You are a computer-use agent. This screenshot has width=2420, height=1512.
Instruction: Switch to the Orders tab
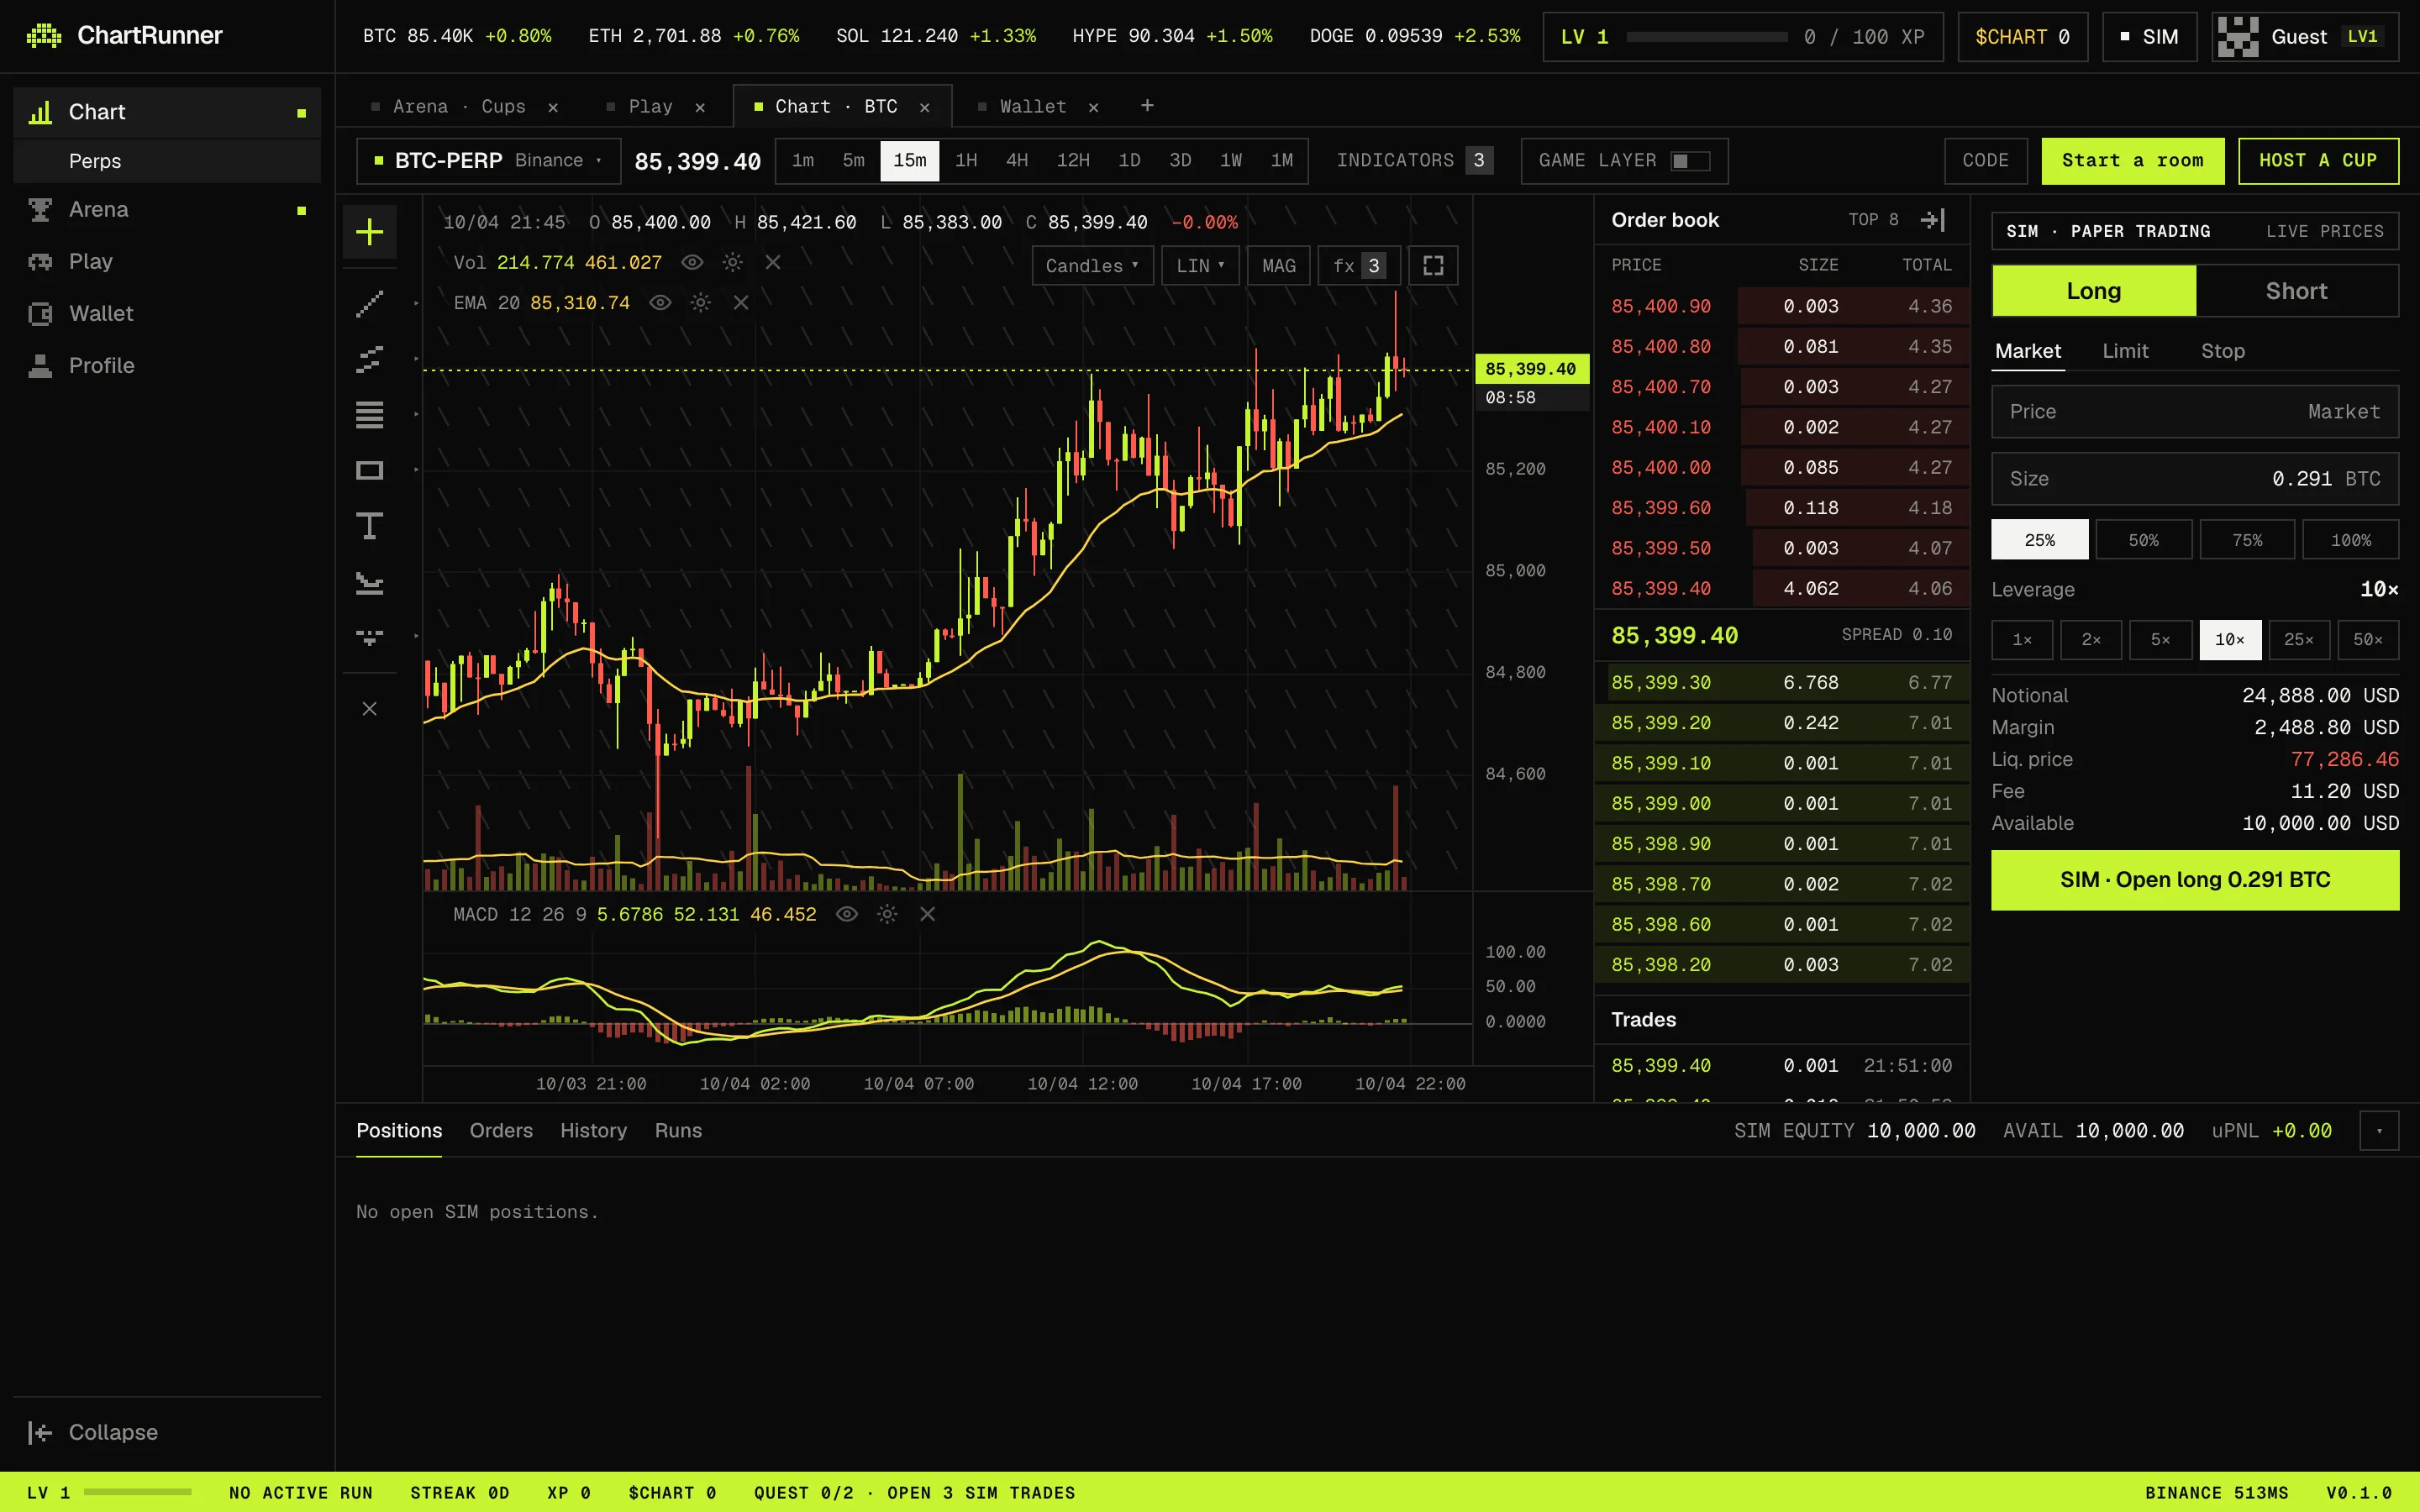501,1131
